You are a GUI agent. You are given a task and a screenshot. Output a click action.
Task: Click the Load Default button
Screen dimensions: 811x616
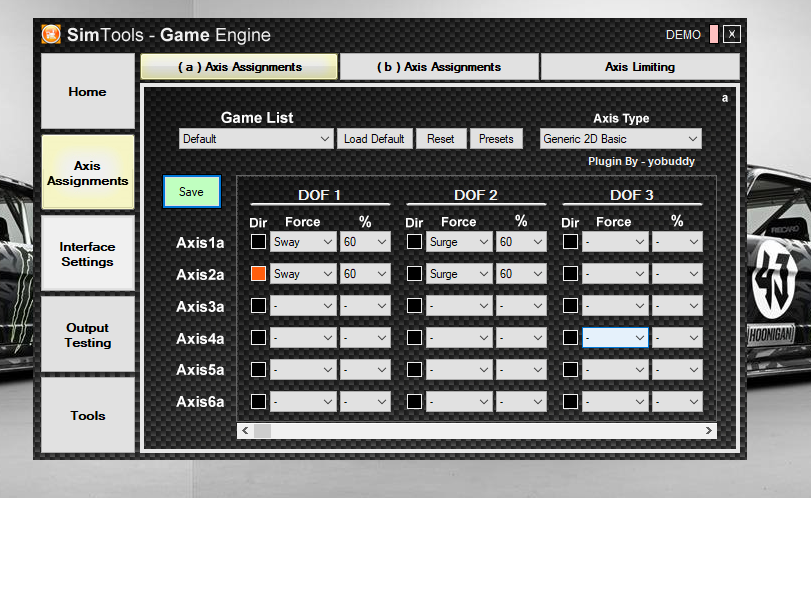(374, 139)
